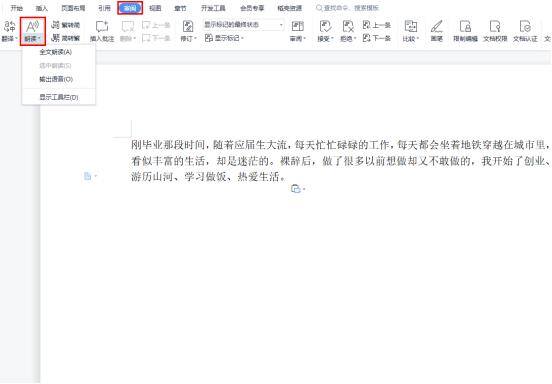Switch to the 稻壳资源 tab
The width and height of the screenshot is (552, 384).
point(289,8)
